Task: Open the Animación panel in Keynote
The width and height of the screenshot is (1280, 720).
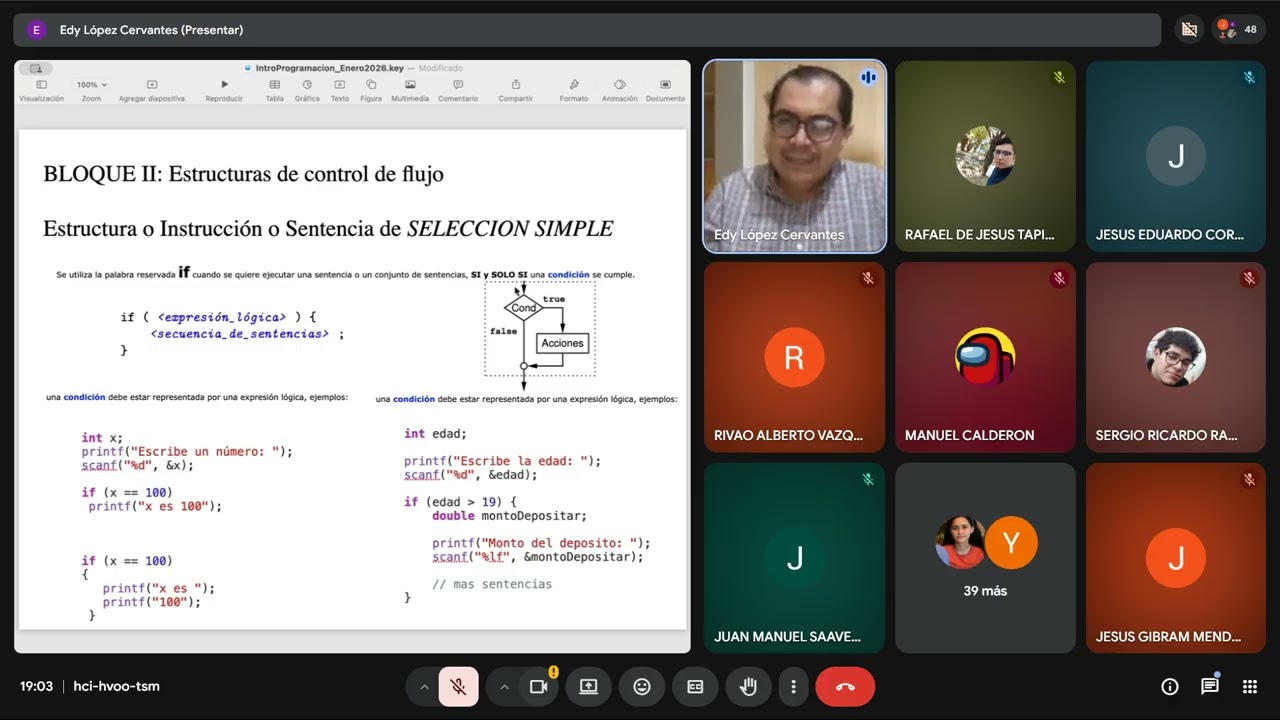Action: pyautogui.click(x=620, y=90)
